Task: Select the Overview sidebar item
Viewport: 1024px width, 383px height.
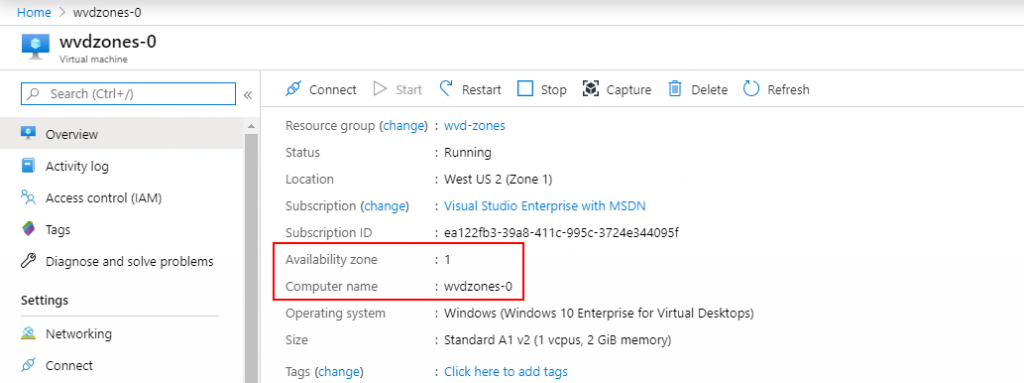Action: coord(122,134)
